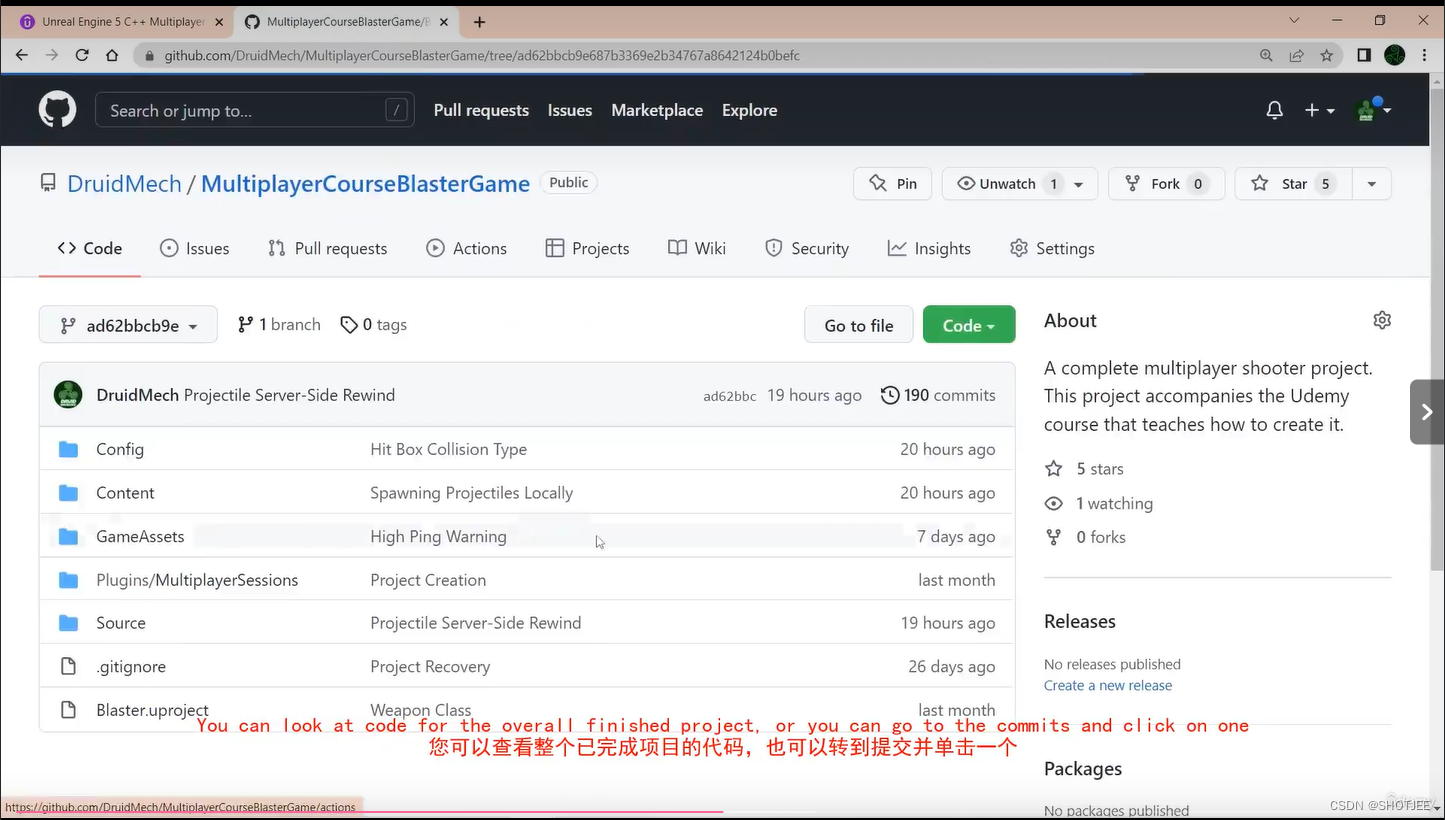Image resolution: width=1445 pixels, height=820 pixels.
Task: Open the tab search chevron
Action: tap(1294, 20)
